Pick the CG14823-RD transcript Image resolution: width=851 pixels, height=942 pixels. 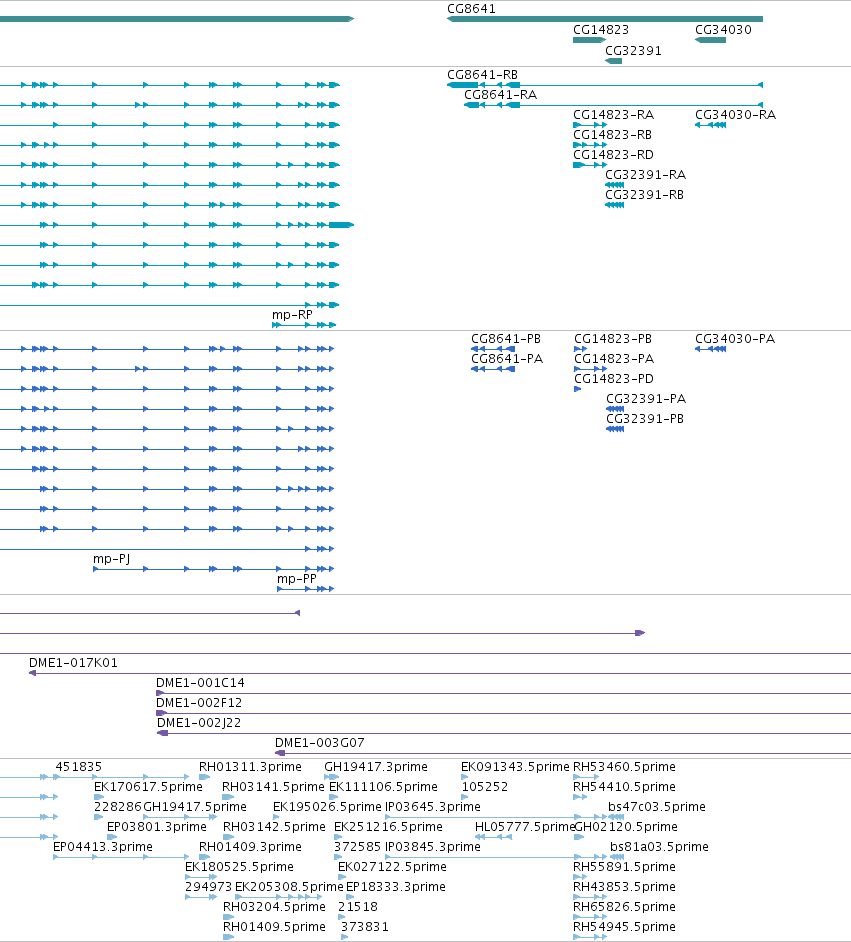(x=613, y=154)
